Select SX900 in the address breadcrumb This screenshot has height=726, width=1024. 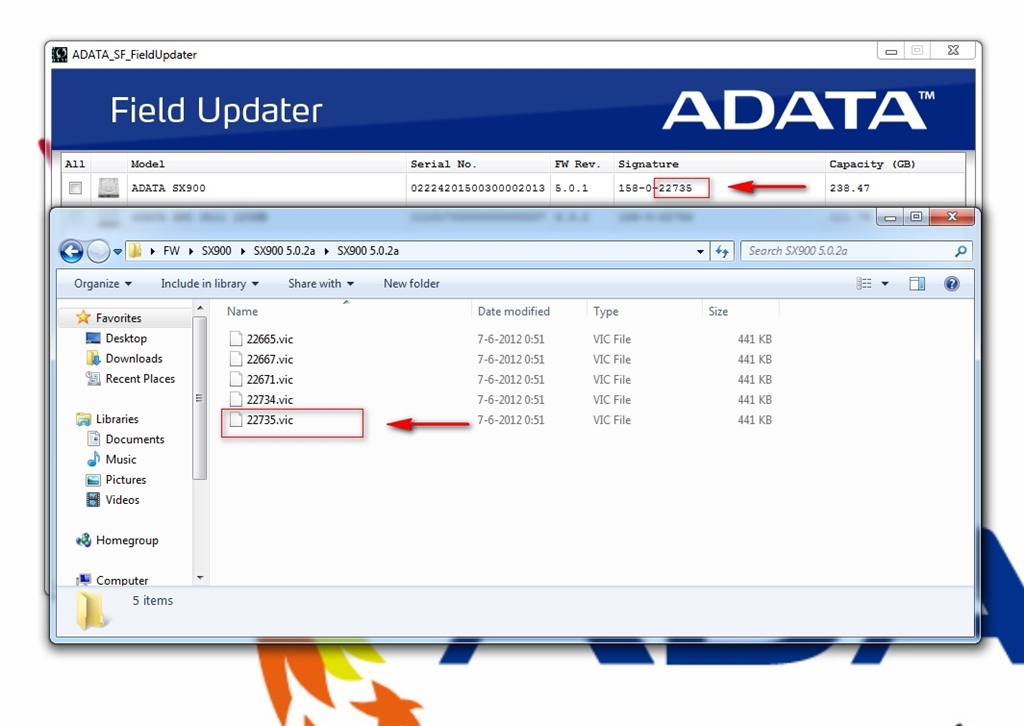(216, 251)
